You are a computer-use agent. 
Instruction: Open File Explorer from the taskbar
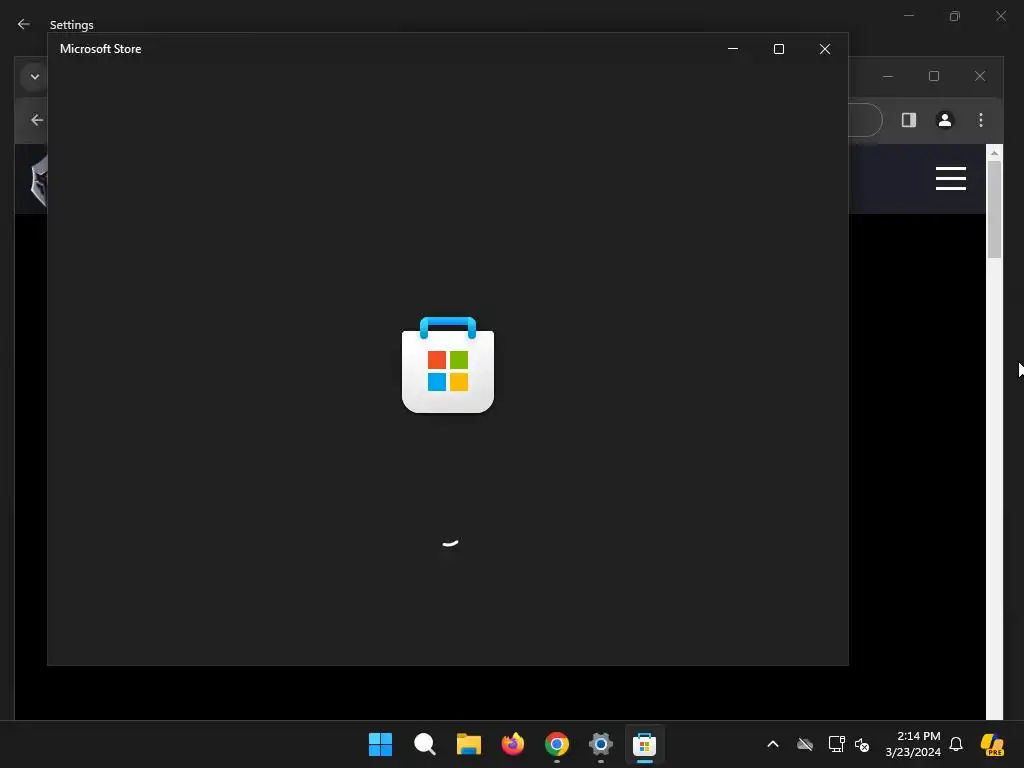point(468,744)
